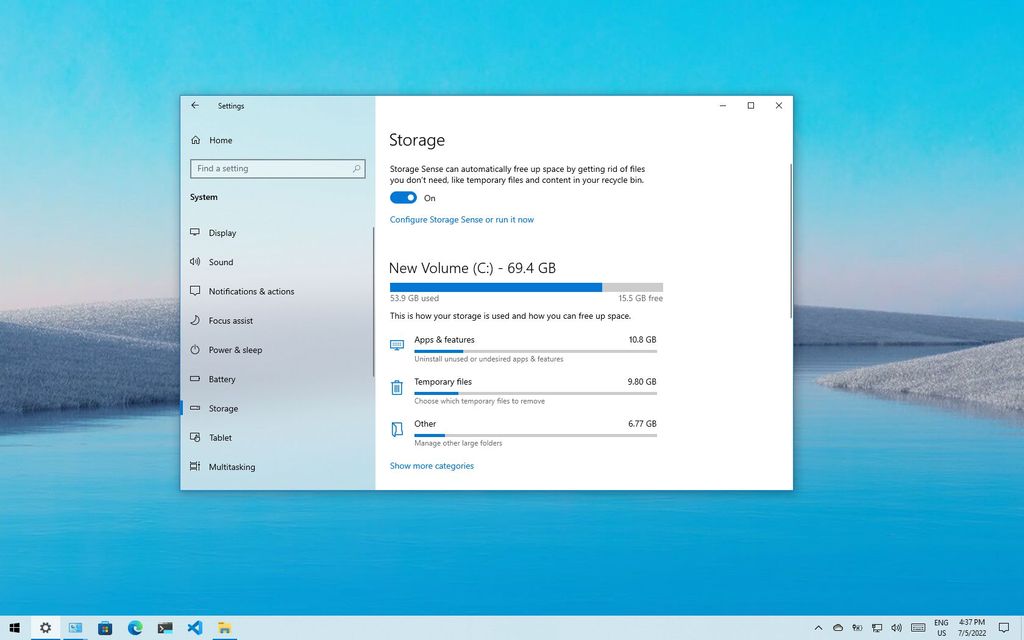Image resolution: width=1024 pixels, height=640 pixels.
Task: Open Microsoft Edge from the taskbar
Action: coord(134,629)
